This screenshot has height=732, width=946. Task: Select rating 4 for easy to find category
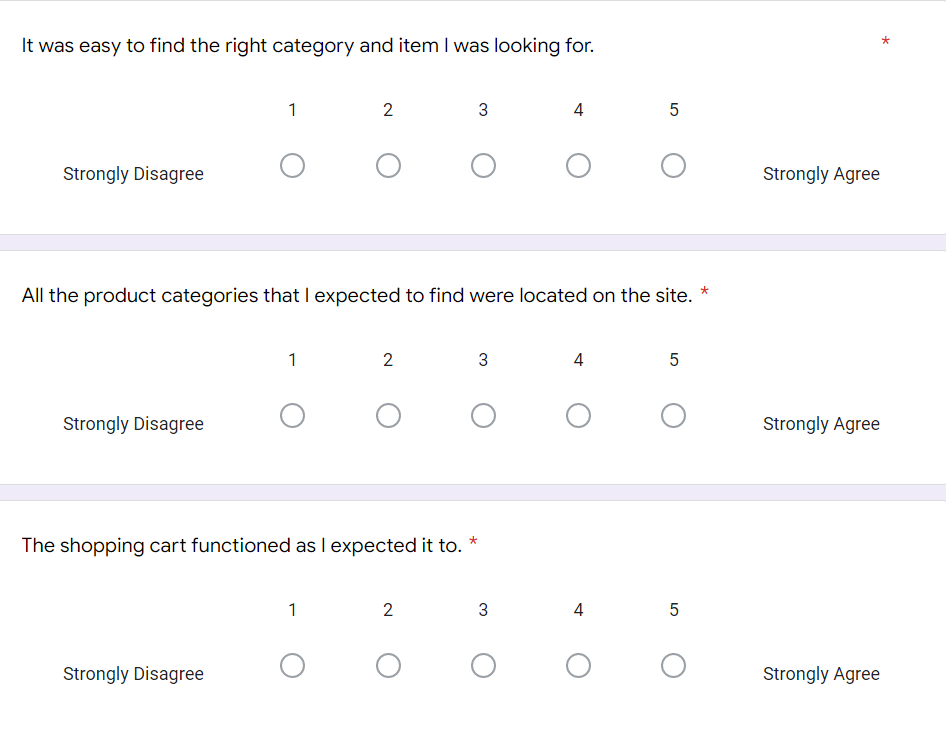tap(578, 165)
